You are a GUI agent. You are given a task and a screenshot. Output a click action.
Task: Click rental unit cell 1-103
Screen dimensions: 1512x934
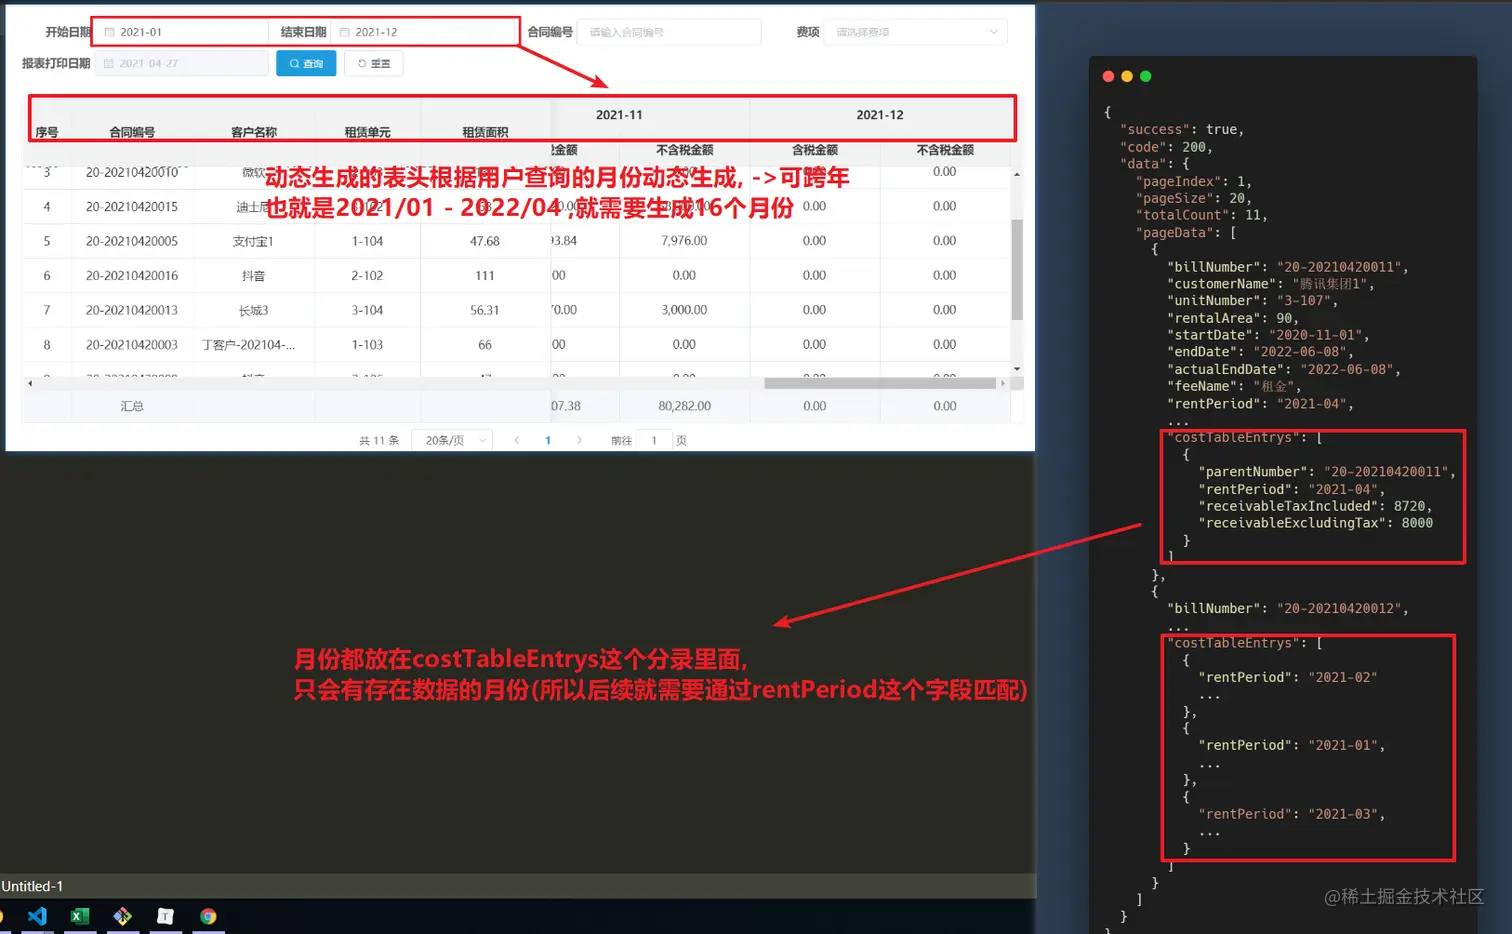click(367, 345)
